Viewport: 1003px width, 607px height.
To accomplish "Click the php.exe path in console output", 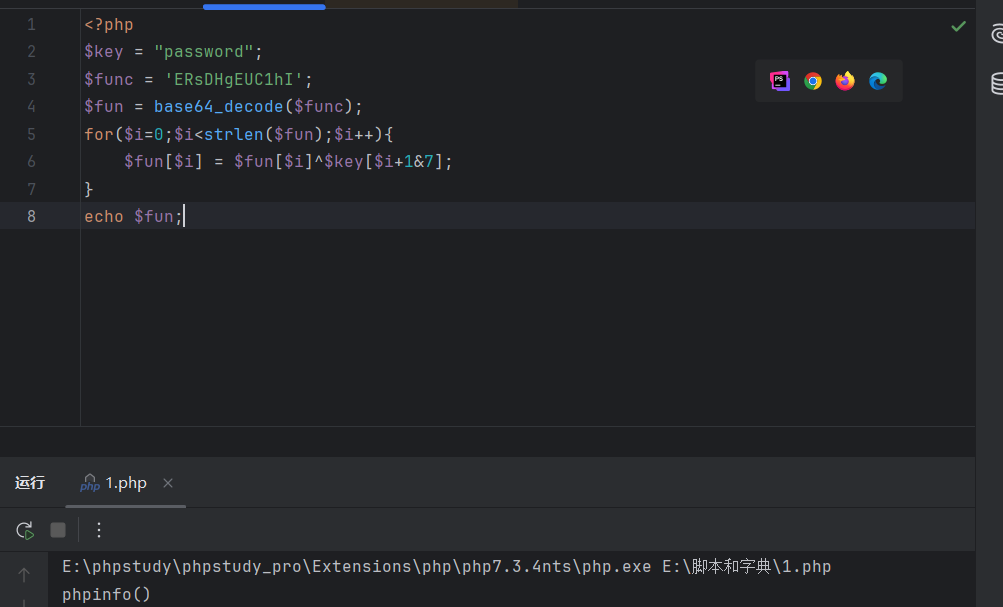I will (356, 567).
